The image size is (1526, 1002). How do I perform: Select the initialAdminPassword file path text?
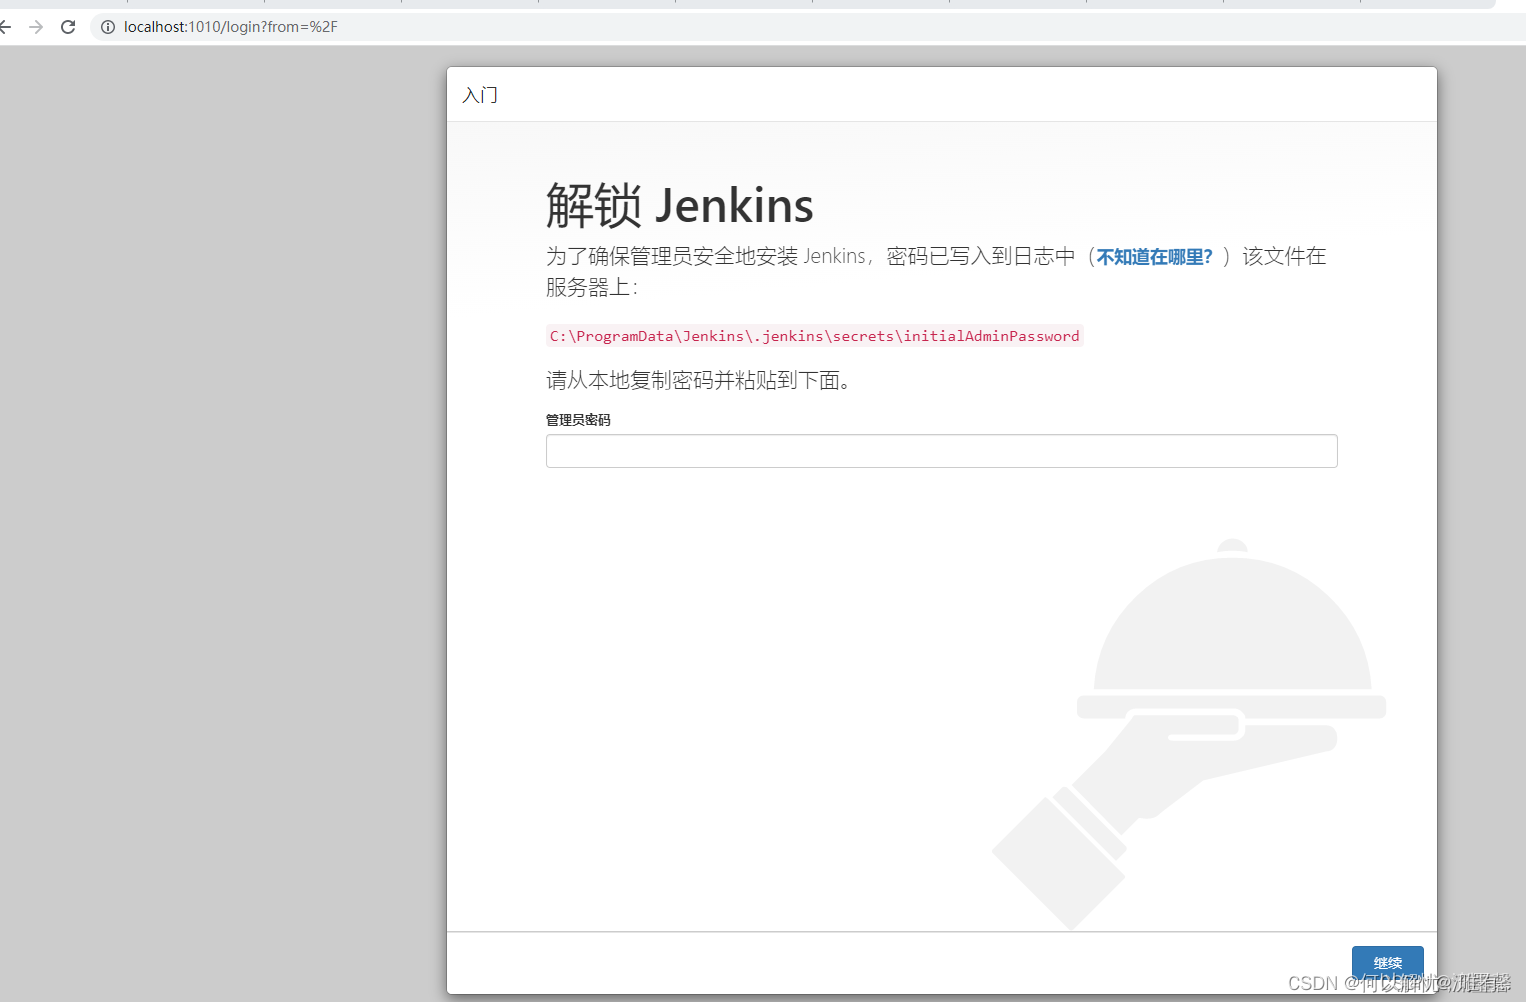tap(814, 336)
